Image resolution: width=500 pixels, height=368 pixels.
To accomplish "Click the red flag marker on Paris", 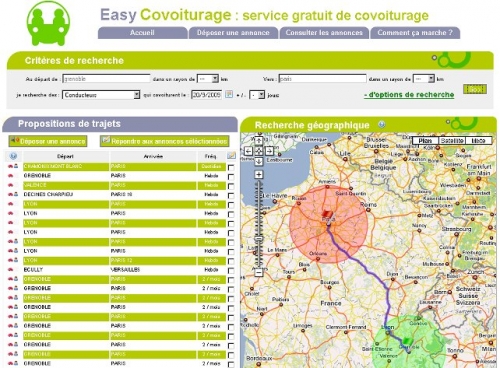I will pos(327,214).
